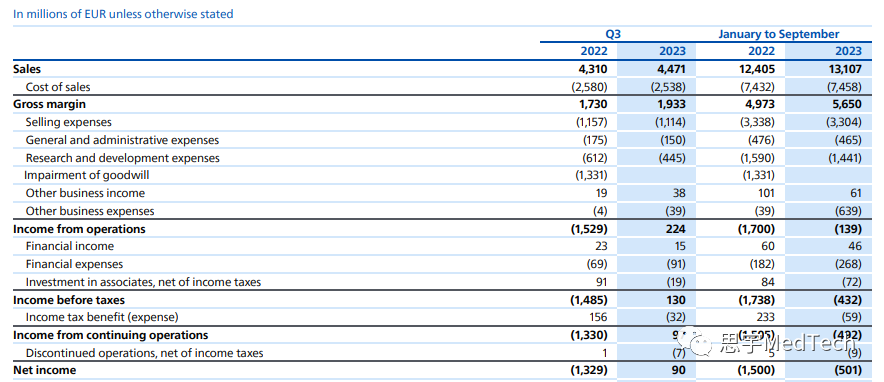Click the Gross margin row label
Screen dimensions: 884x382
50,104
